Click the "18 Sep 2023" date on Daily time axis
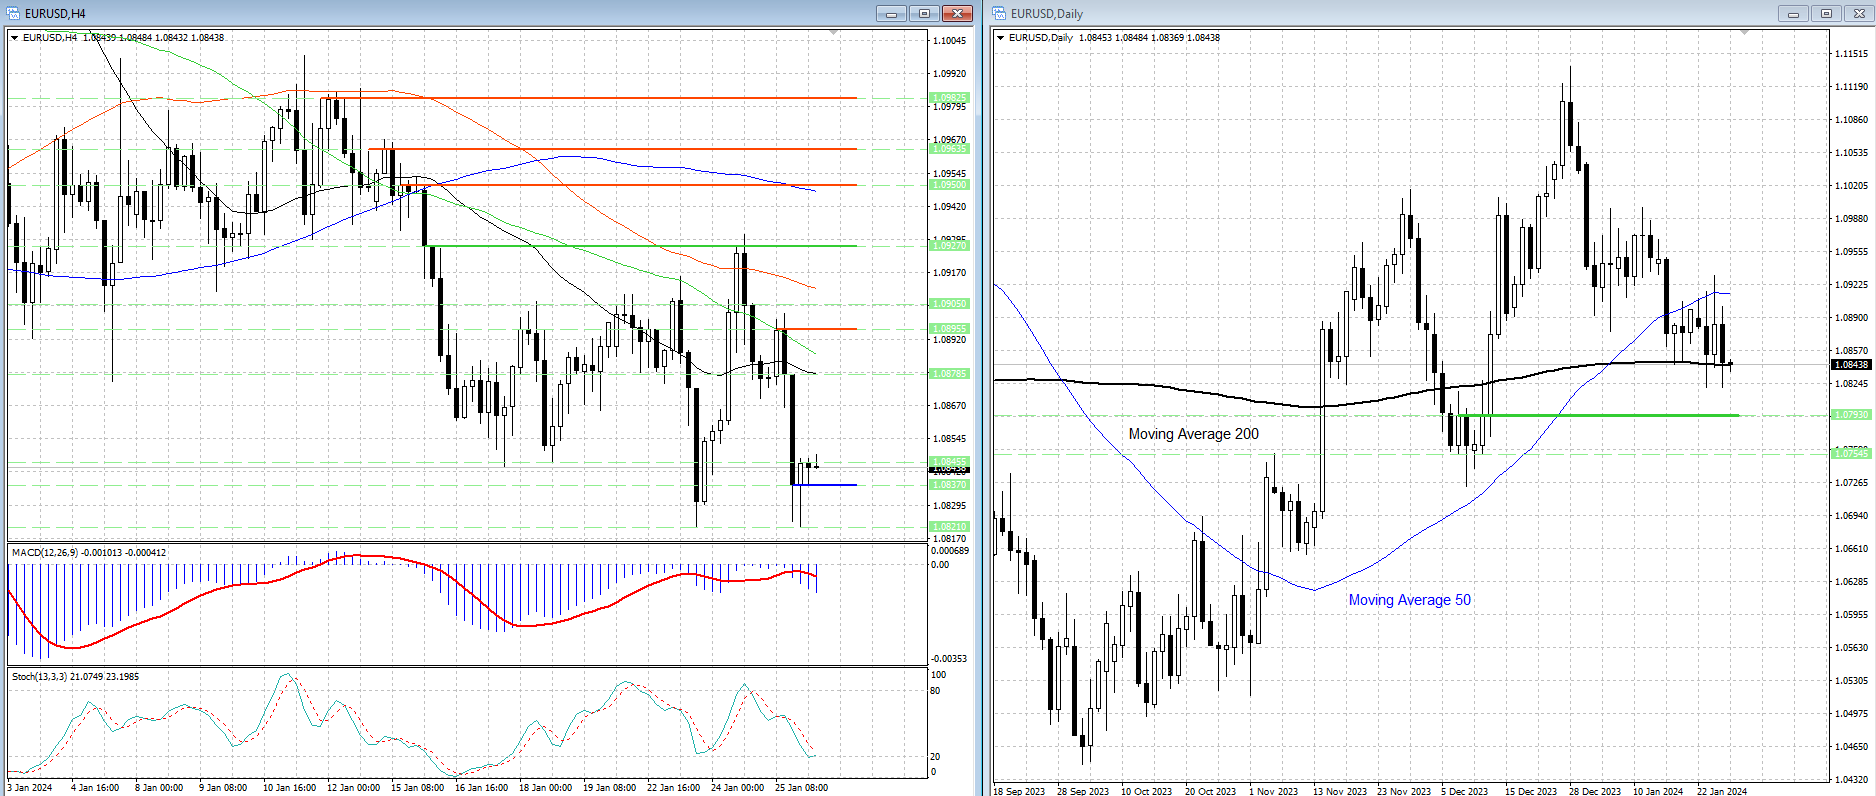Screen dimensions: 1876x796 point(1019,791)
